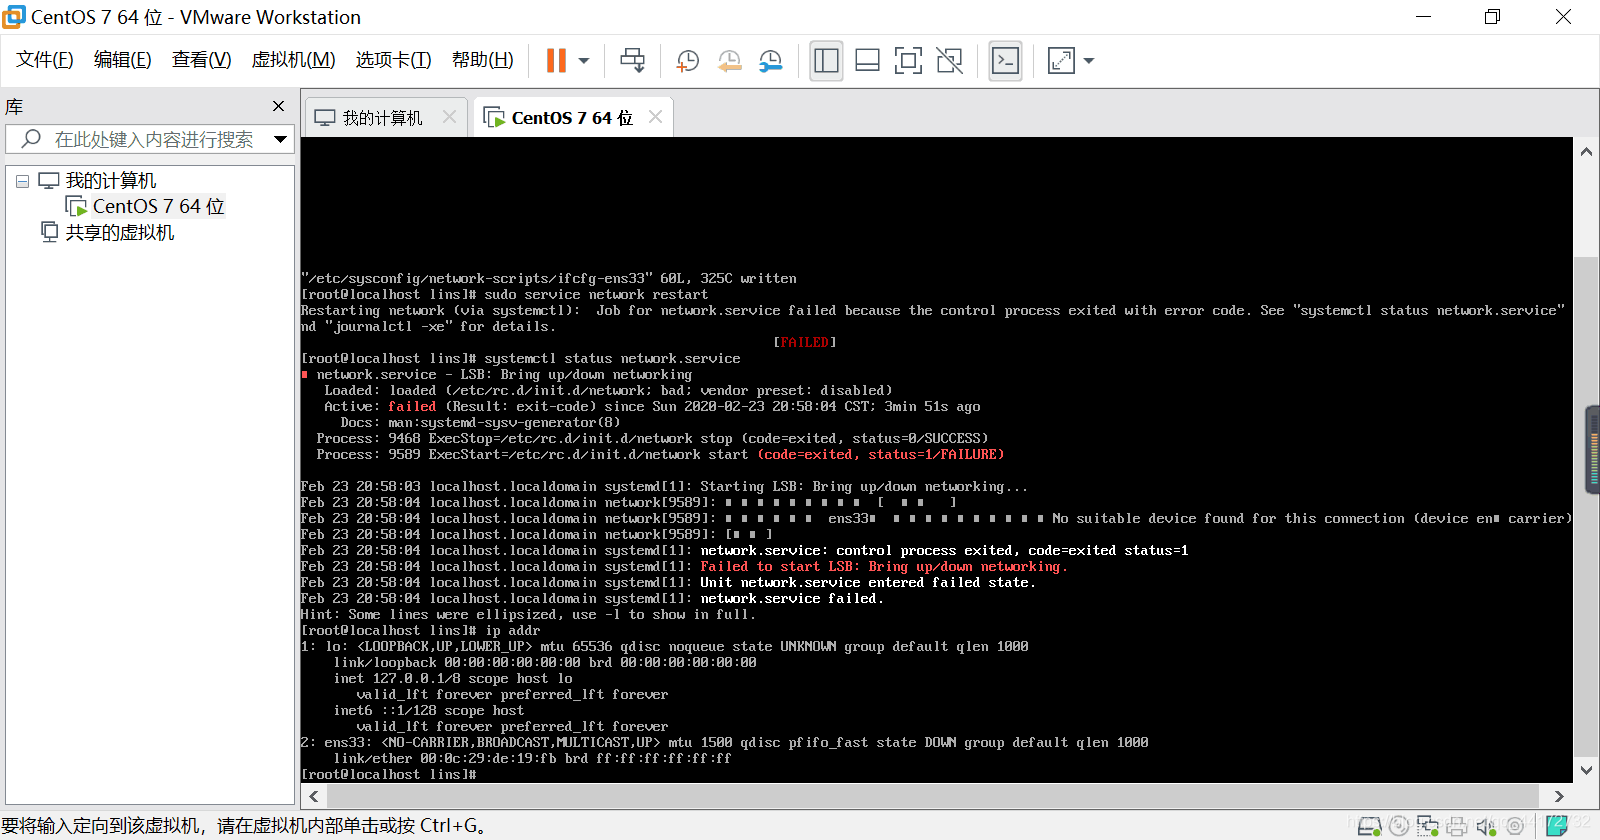This screenshot has height=840, width=1600.
Task: Click the horizontal scrollbar left arrow
Action: [x=314, y=796]
